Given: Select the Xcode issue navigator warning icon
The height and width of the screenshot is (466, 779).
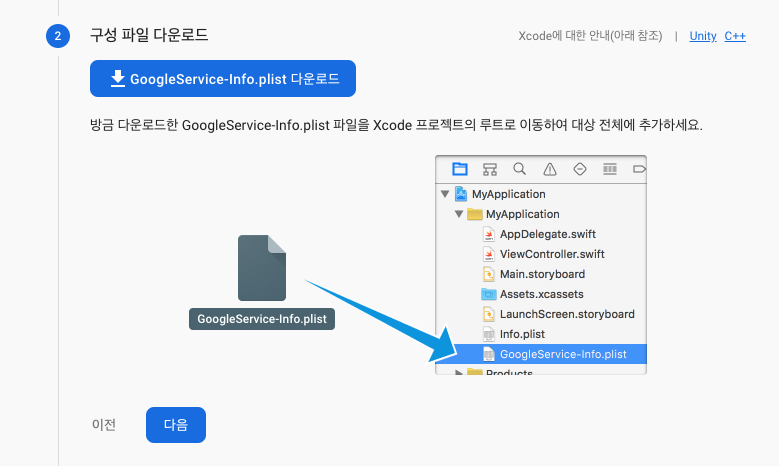Looking at the screenshot, I should 549,169.
